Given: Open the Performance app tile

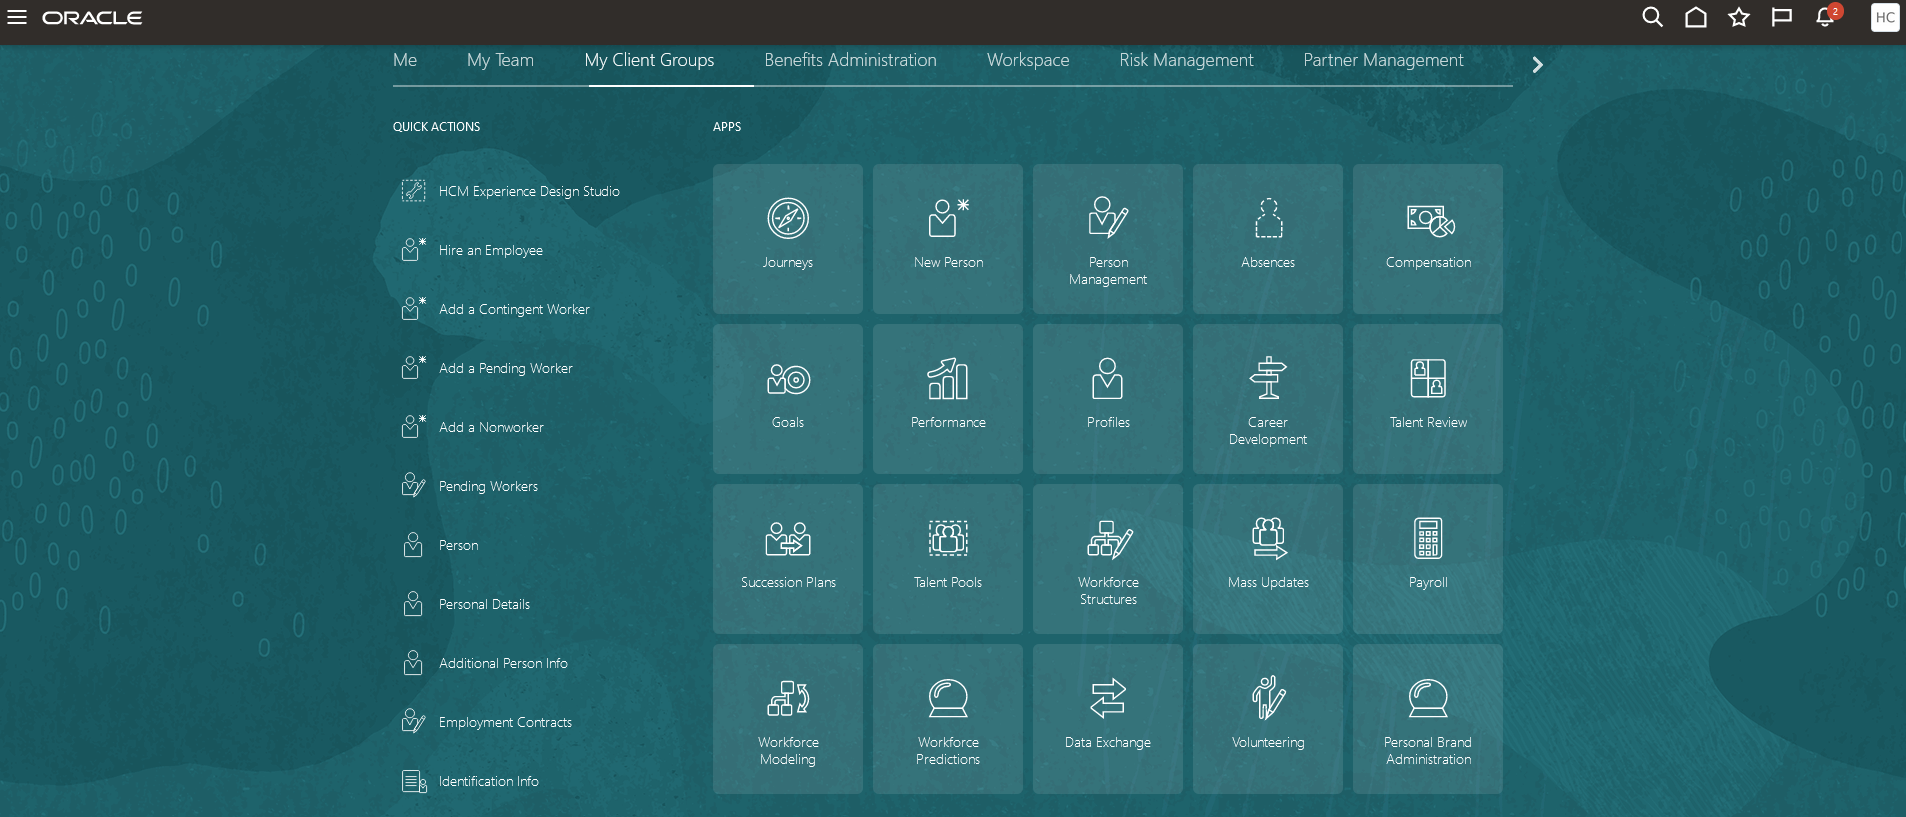Looking at the screenshot, I should (948, 399).
